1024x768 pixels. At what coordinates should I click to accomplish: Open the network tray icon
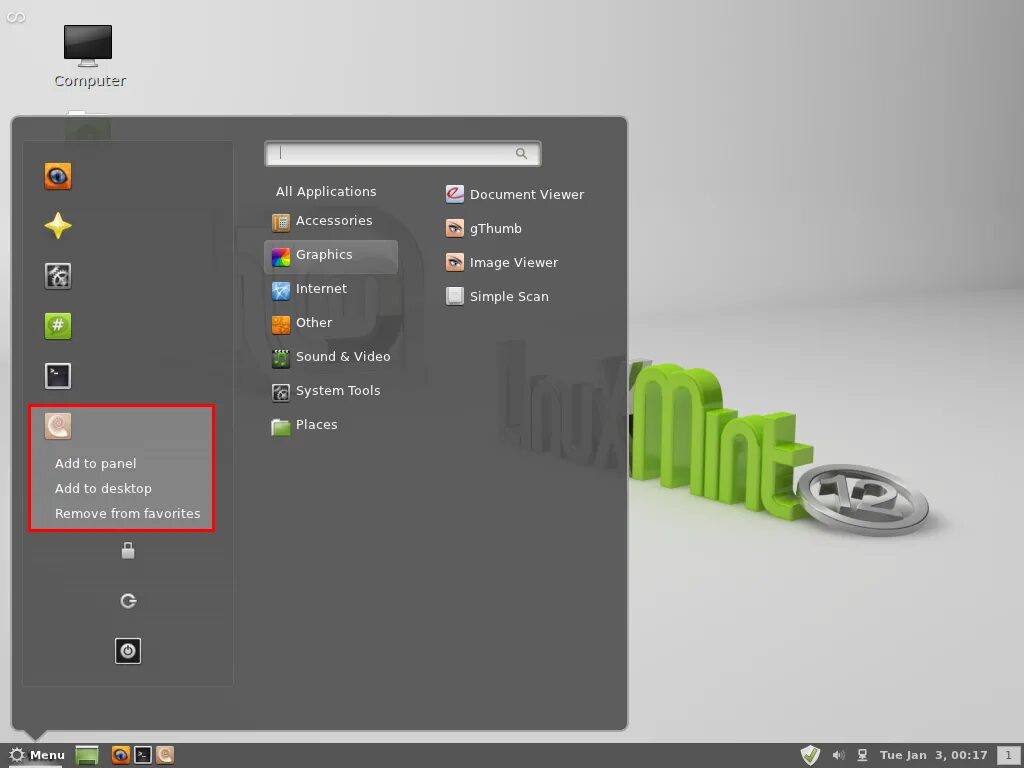[x=862, y=756]
